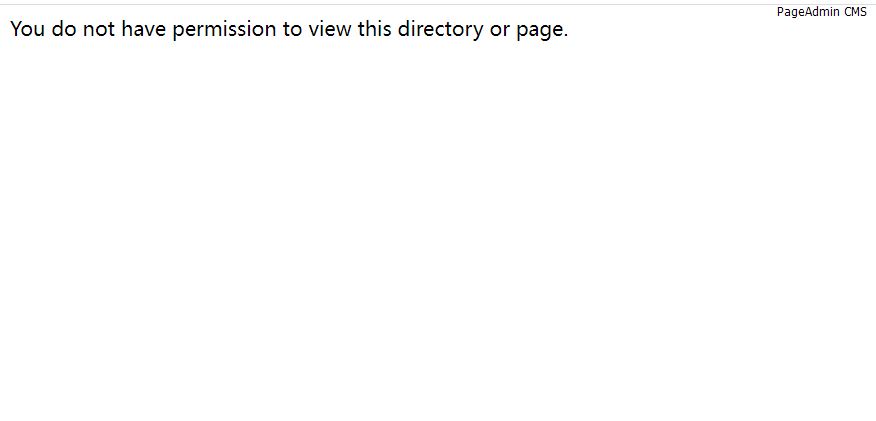Click the permission denied error message

click(x=289, y=30)
